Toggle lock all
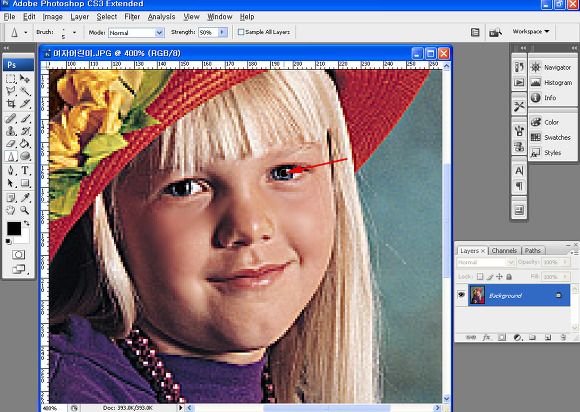 (x=509, y=276)
